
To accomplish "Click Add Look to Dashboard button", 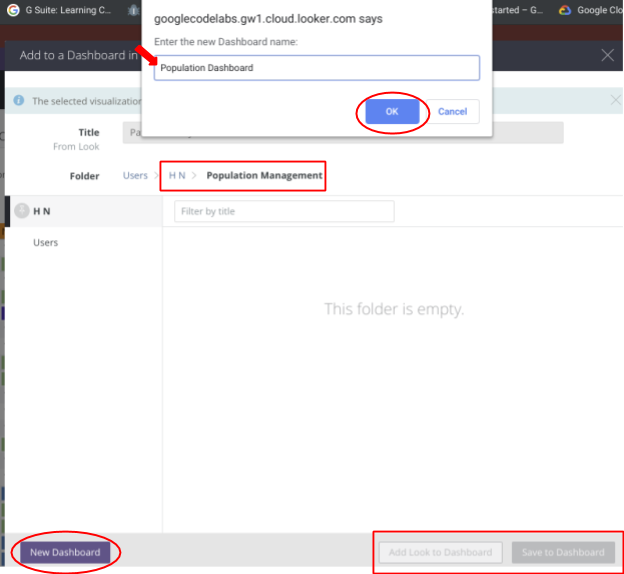I will pyautogui.click(x=440, y=552).
